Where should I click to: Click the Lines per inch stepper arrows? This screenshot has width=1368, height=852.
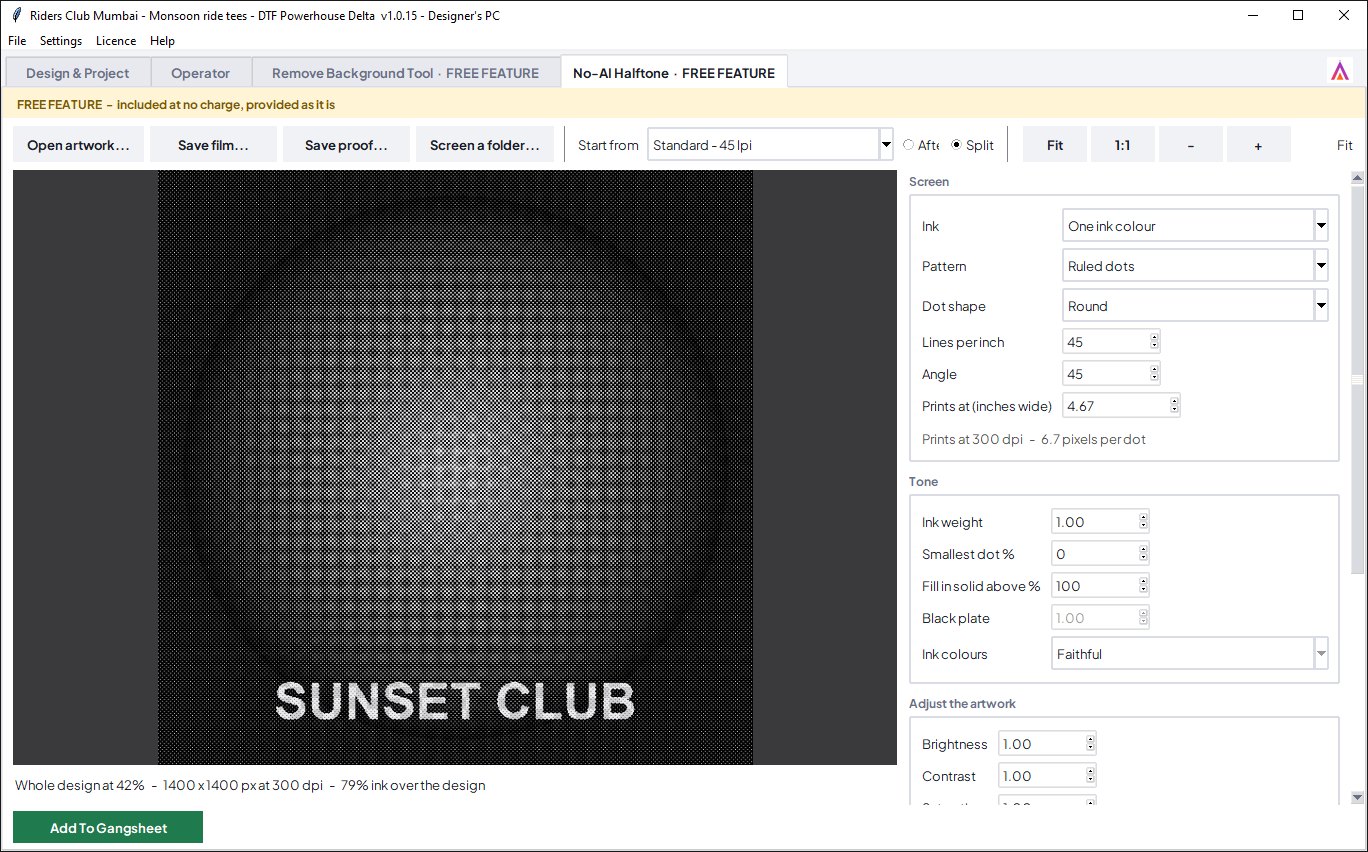(1155, 342)
